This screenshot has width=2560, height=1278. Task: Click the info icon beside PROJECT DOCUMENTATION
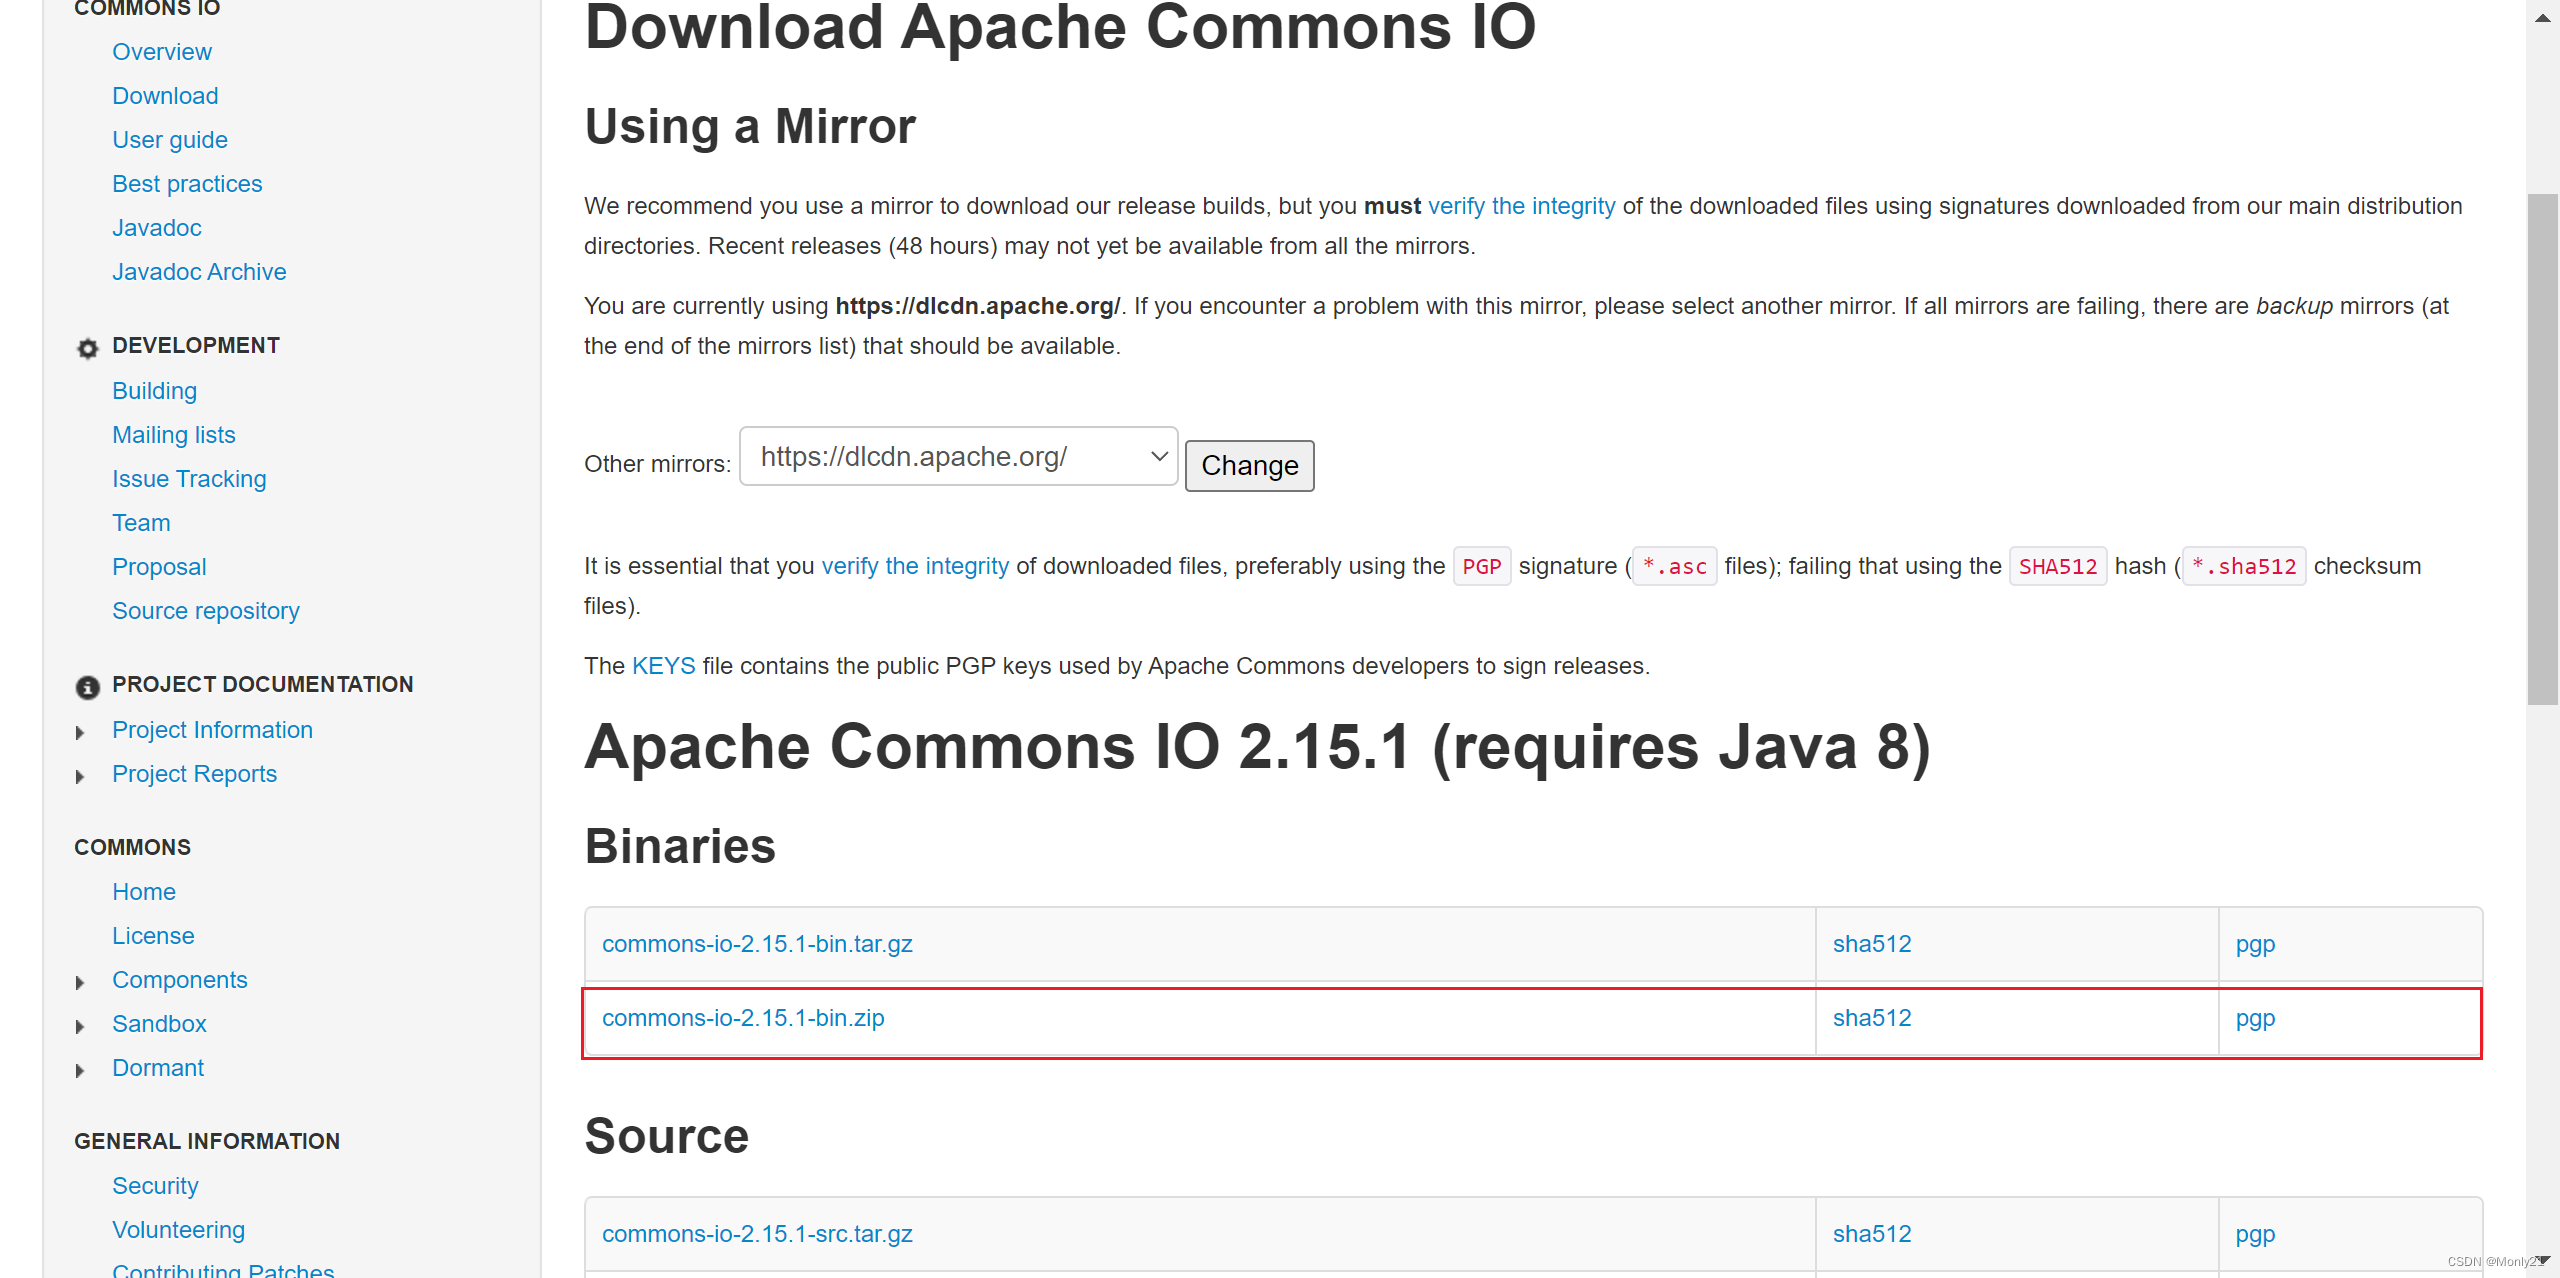(87, 687)
